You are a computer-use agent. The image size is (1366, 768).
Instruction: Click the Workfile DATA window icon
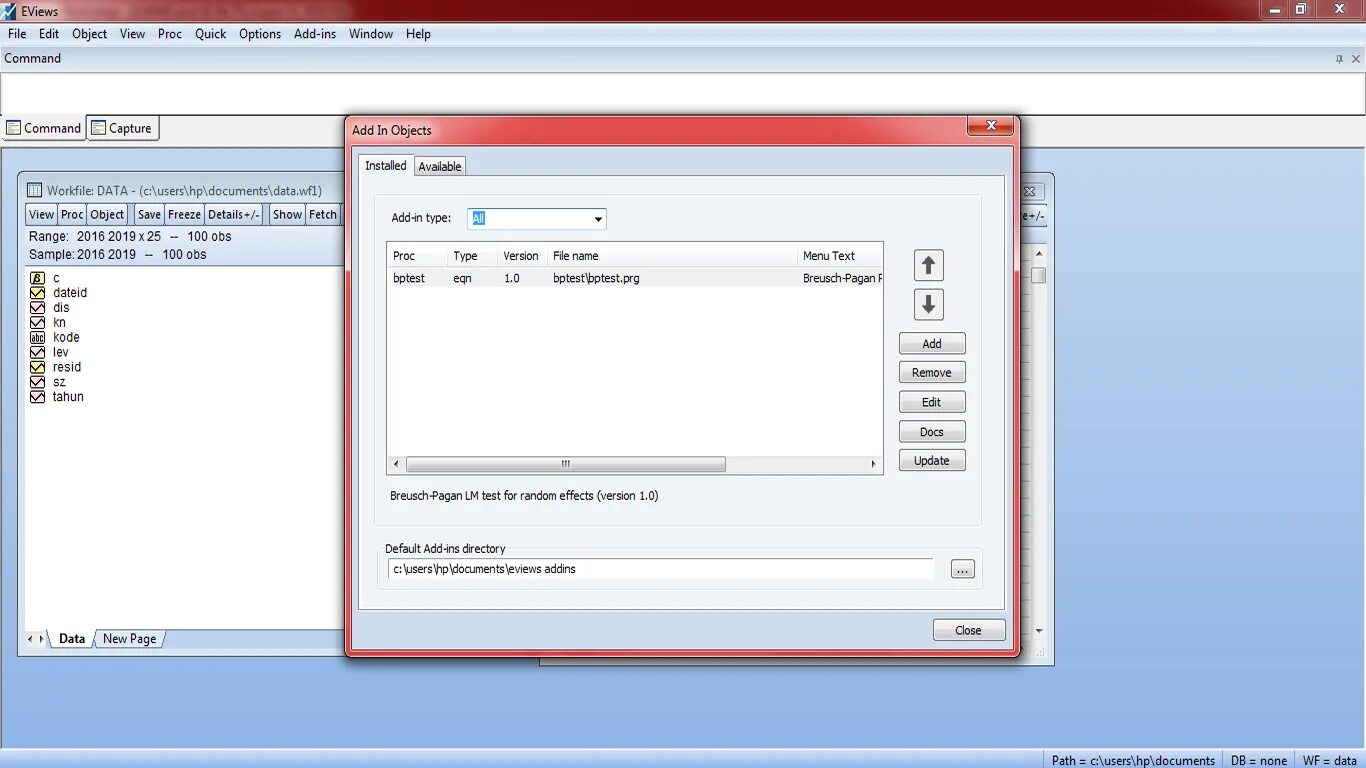(x=34, y=190)
